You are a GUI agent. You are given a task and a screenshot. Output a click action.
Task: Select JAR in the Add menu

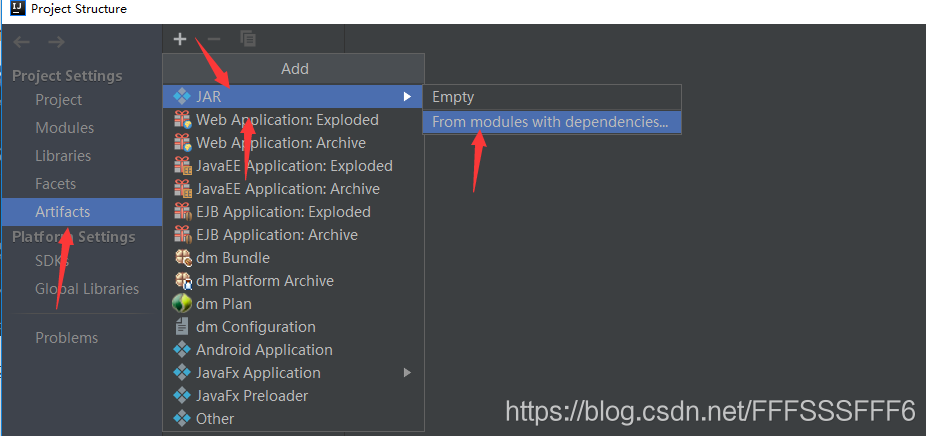coord(293,97)
